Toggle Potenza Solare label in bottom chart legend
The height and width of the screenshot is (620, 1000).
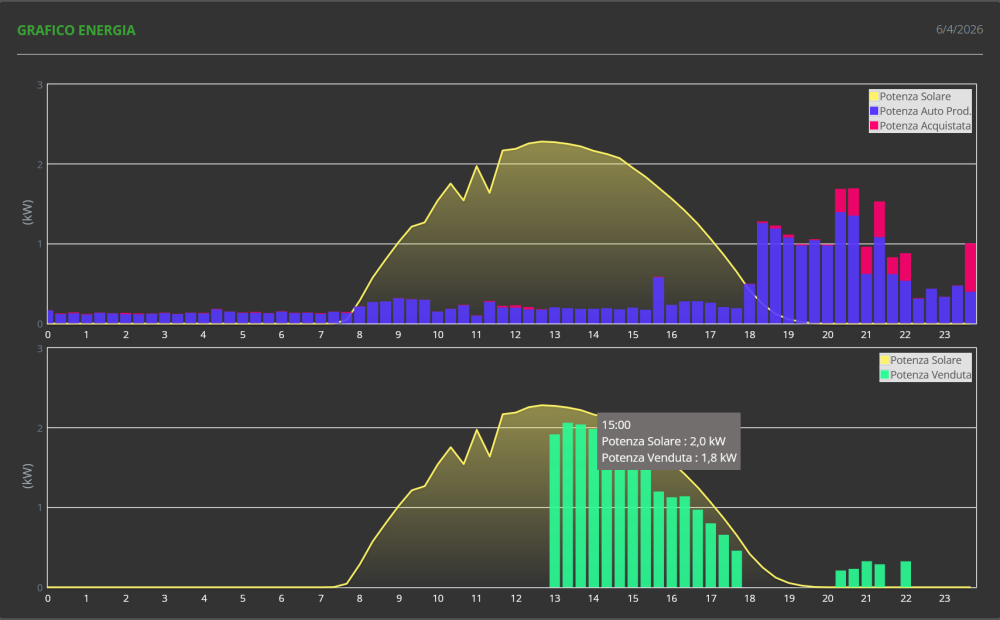(x=926, y=360)
